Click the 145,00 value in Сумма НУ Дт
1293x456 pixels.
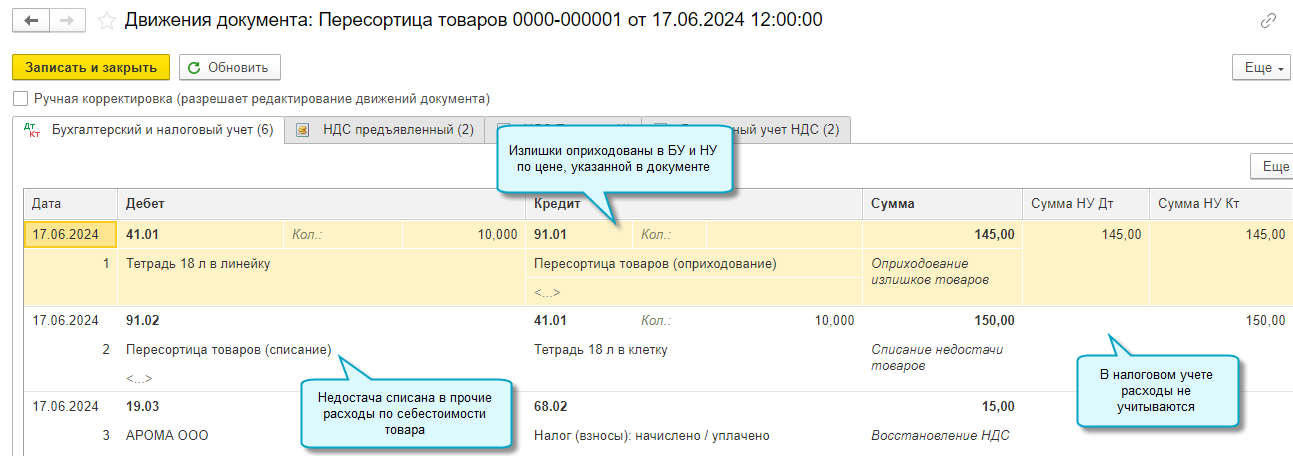[1121, 235]
